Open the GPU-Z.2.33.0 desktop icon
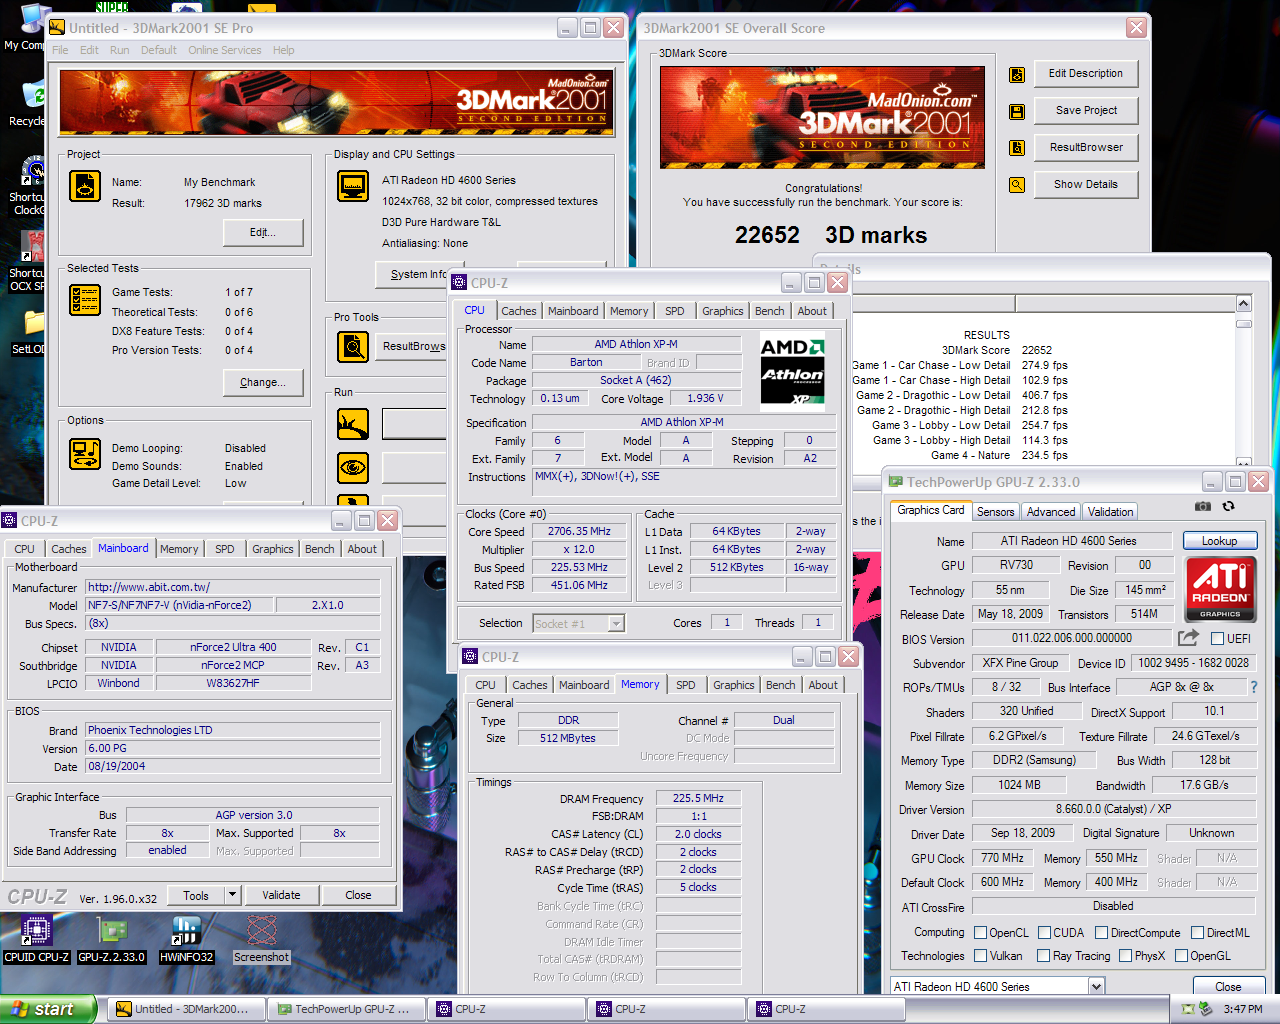This screenshot has height=1024, width=1280. tap(111, 940)
